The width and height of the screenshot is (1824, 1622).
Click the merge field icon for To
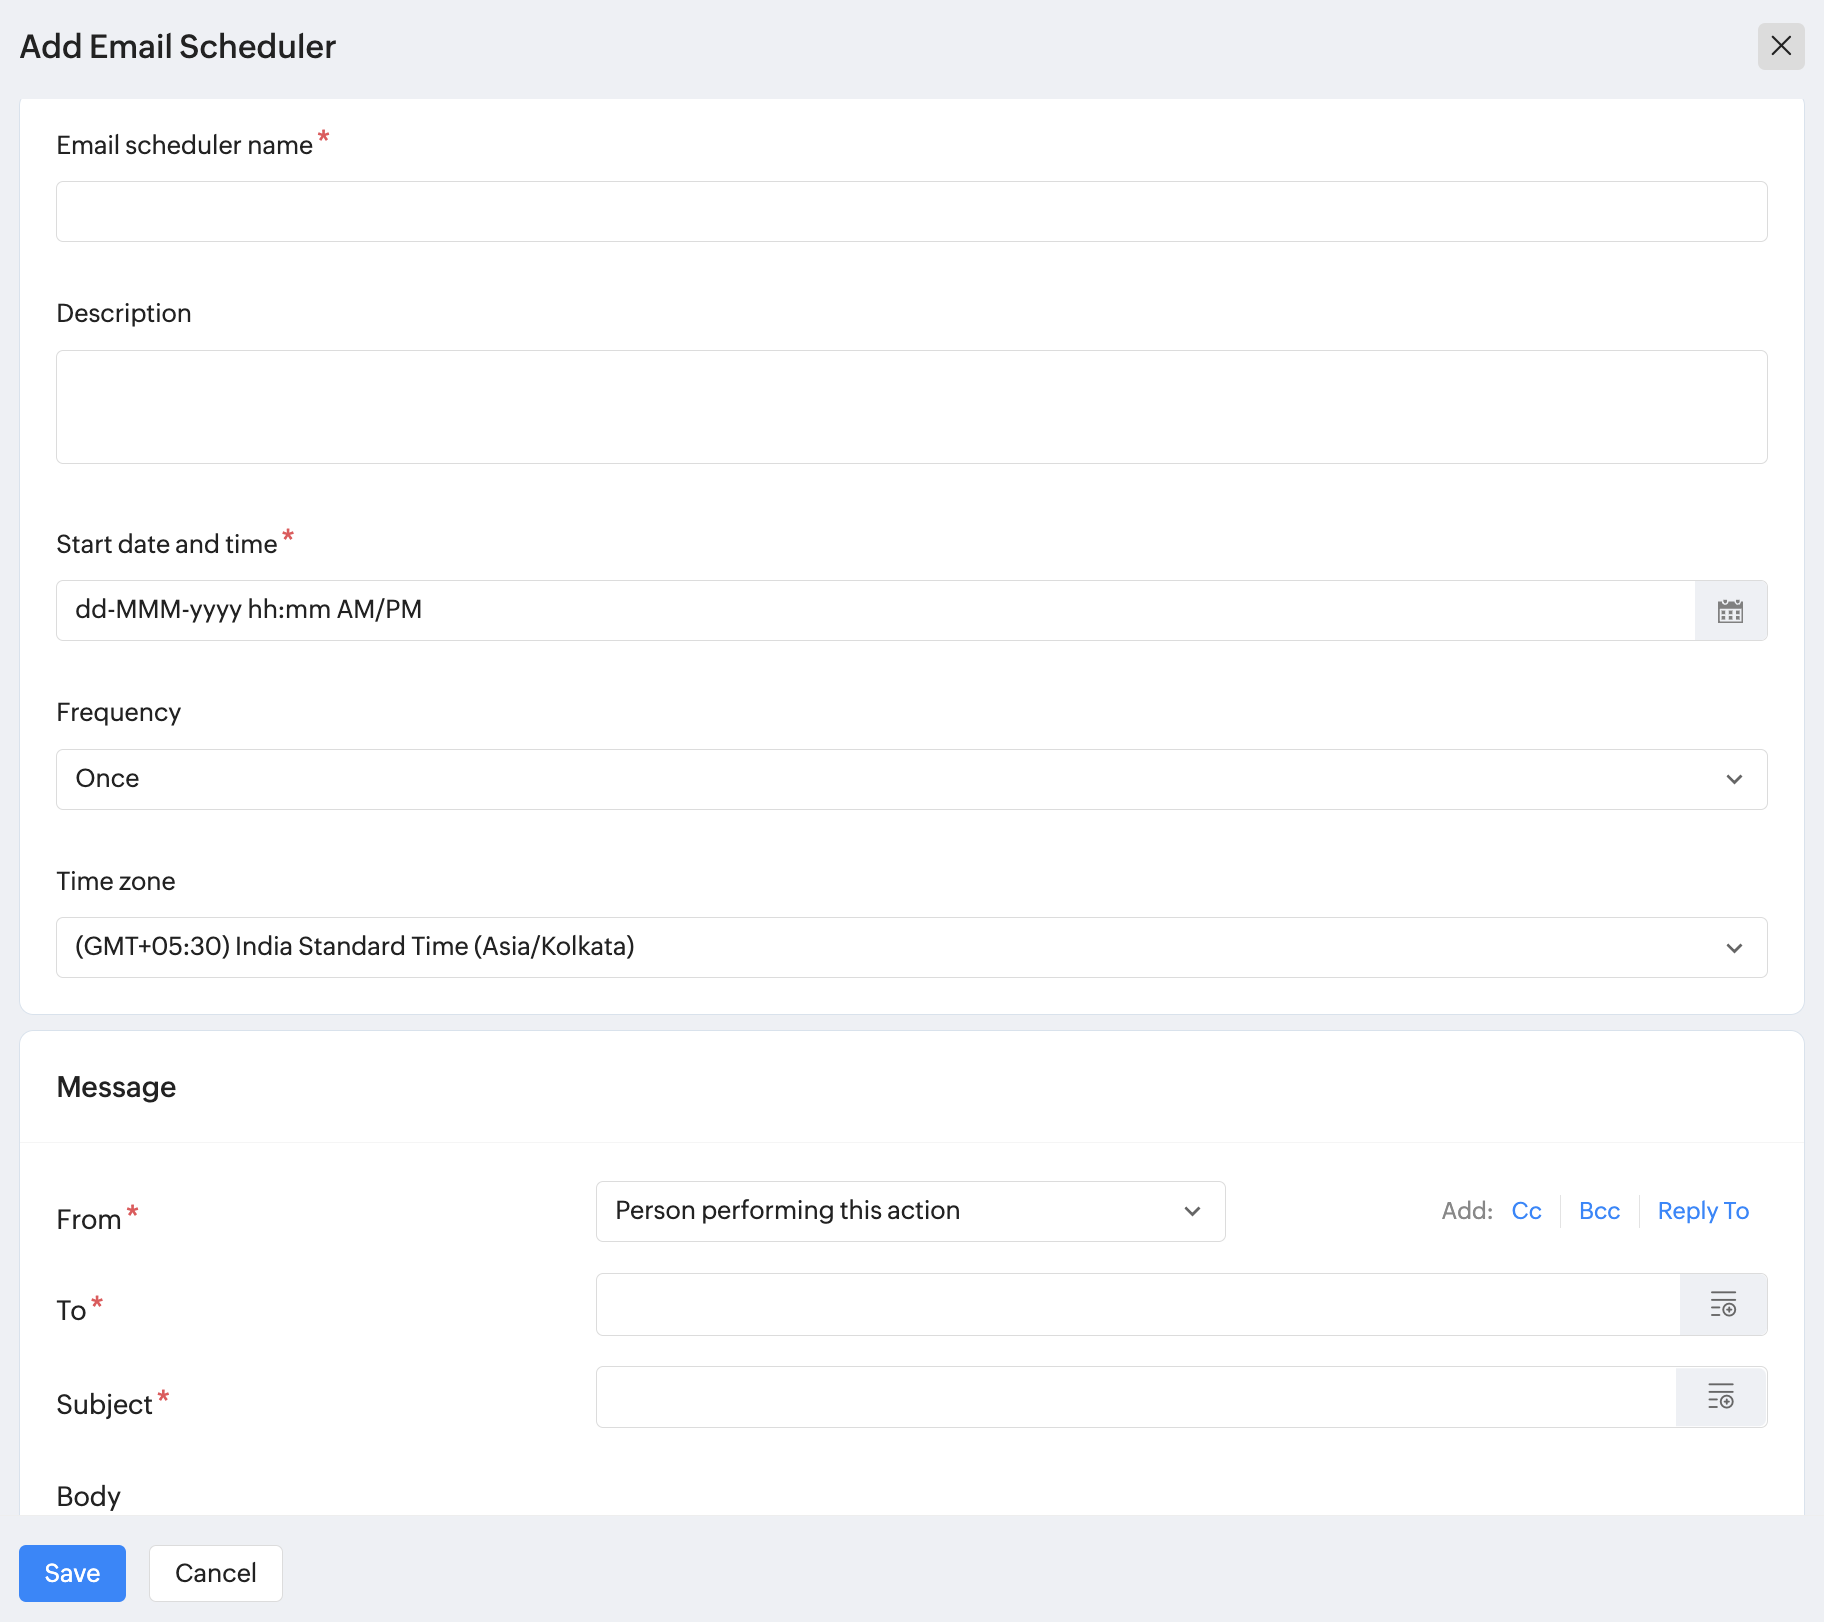point(1722,1304)
